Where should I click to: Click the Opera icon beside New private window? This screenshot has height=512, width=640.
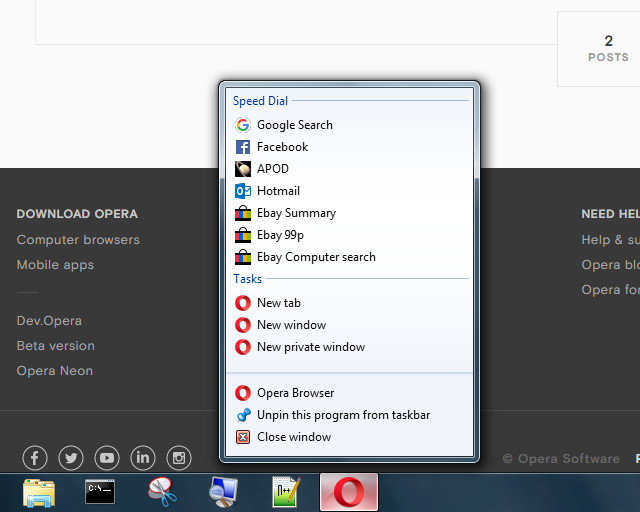[x=243, y=347]
